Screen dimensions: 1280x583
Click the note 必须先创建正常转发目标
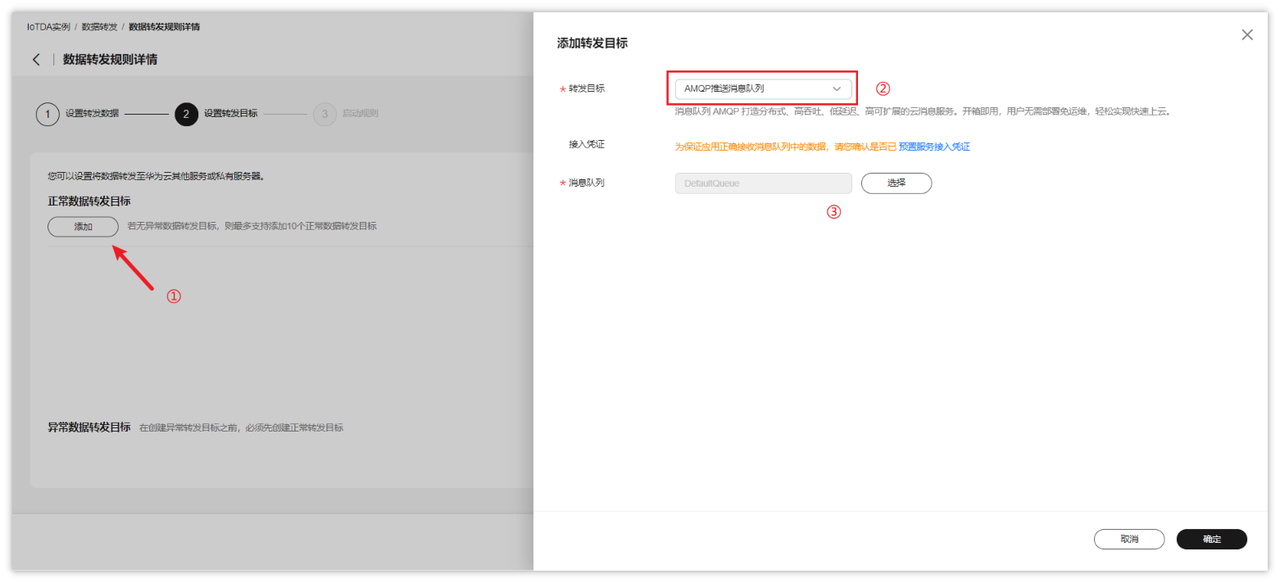(x=241, y=428)
